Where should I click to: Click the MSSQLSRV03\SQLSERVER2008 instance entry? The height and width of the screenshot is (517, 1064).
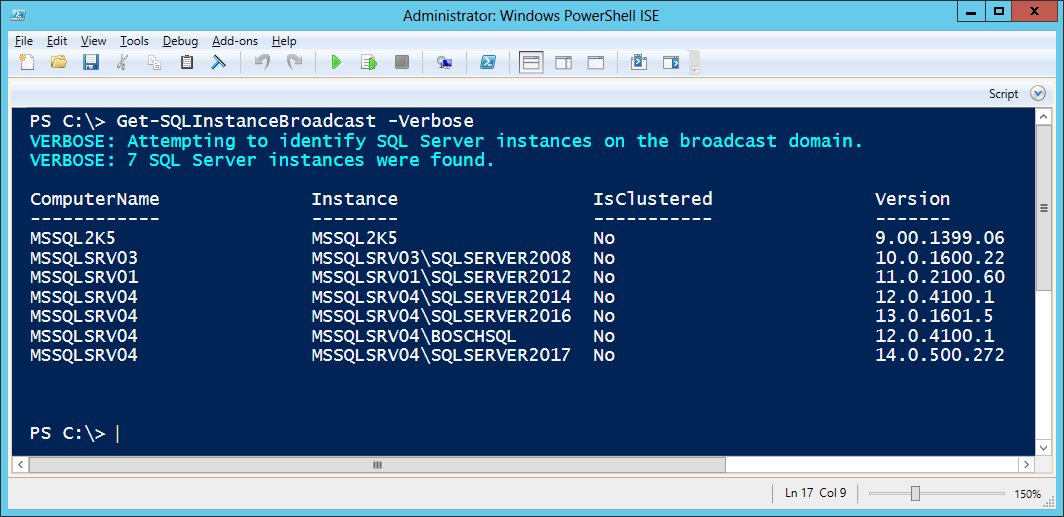441,258
